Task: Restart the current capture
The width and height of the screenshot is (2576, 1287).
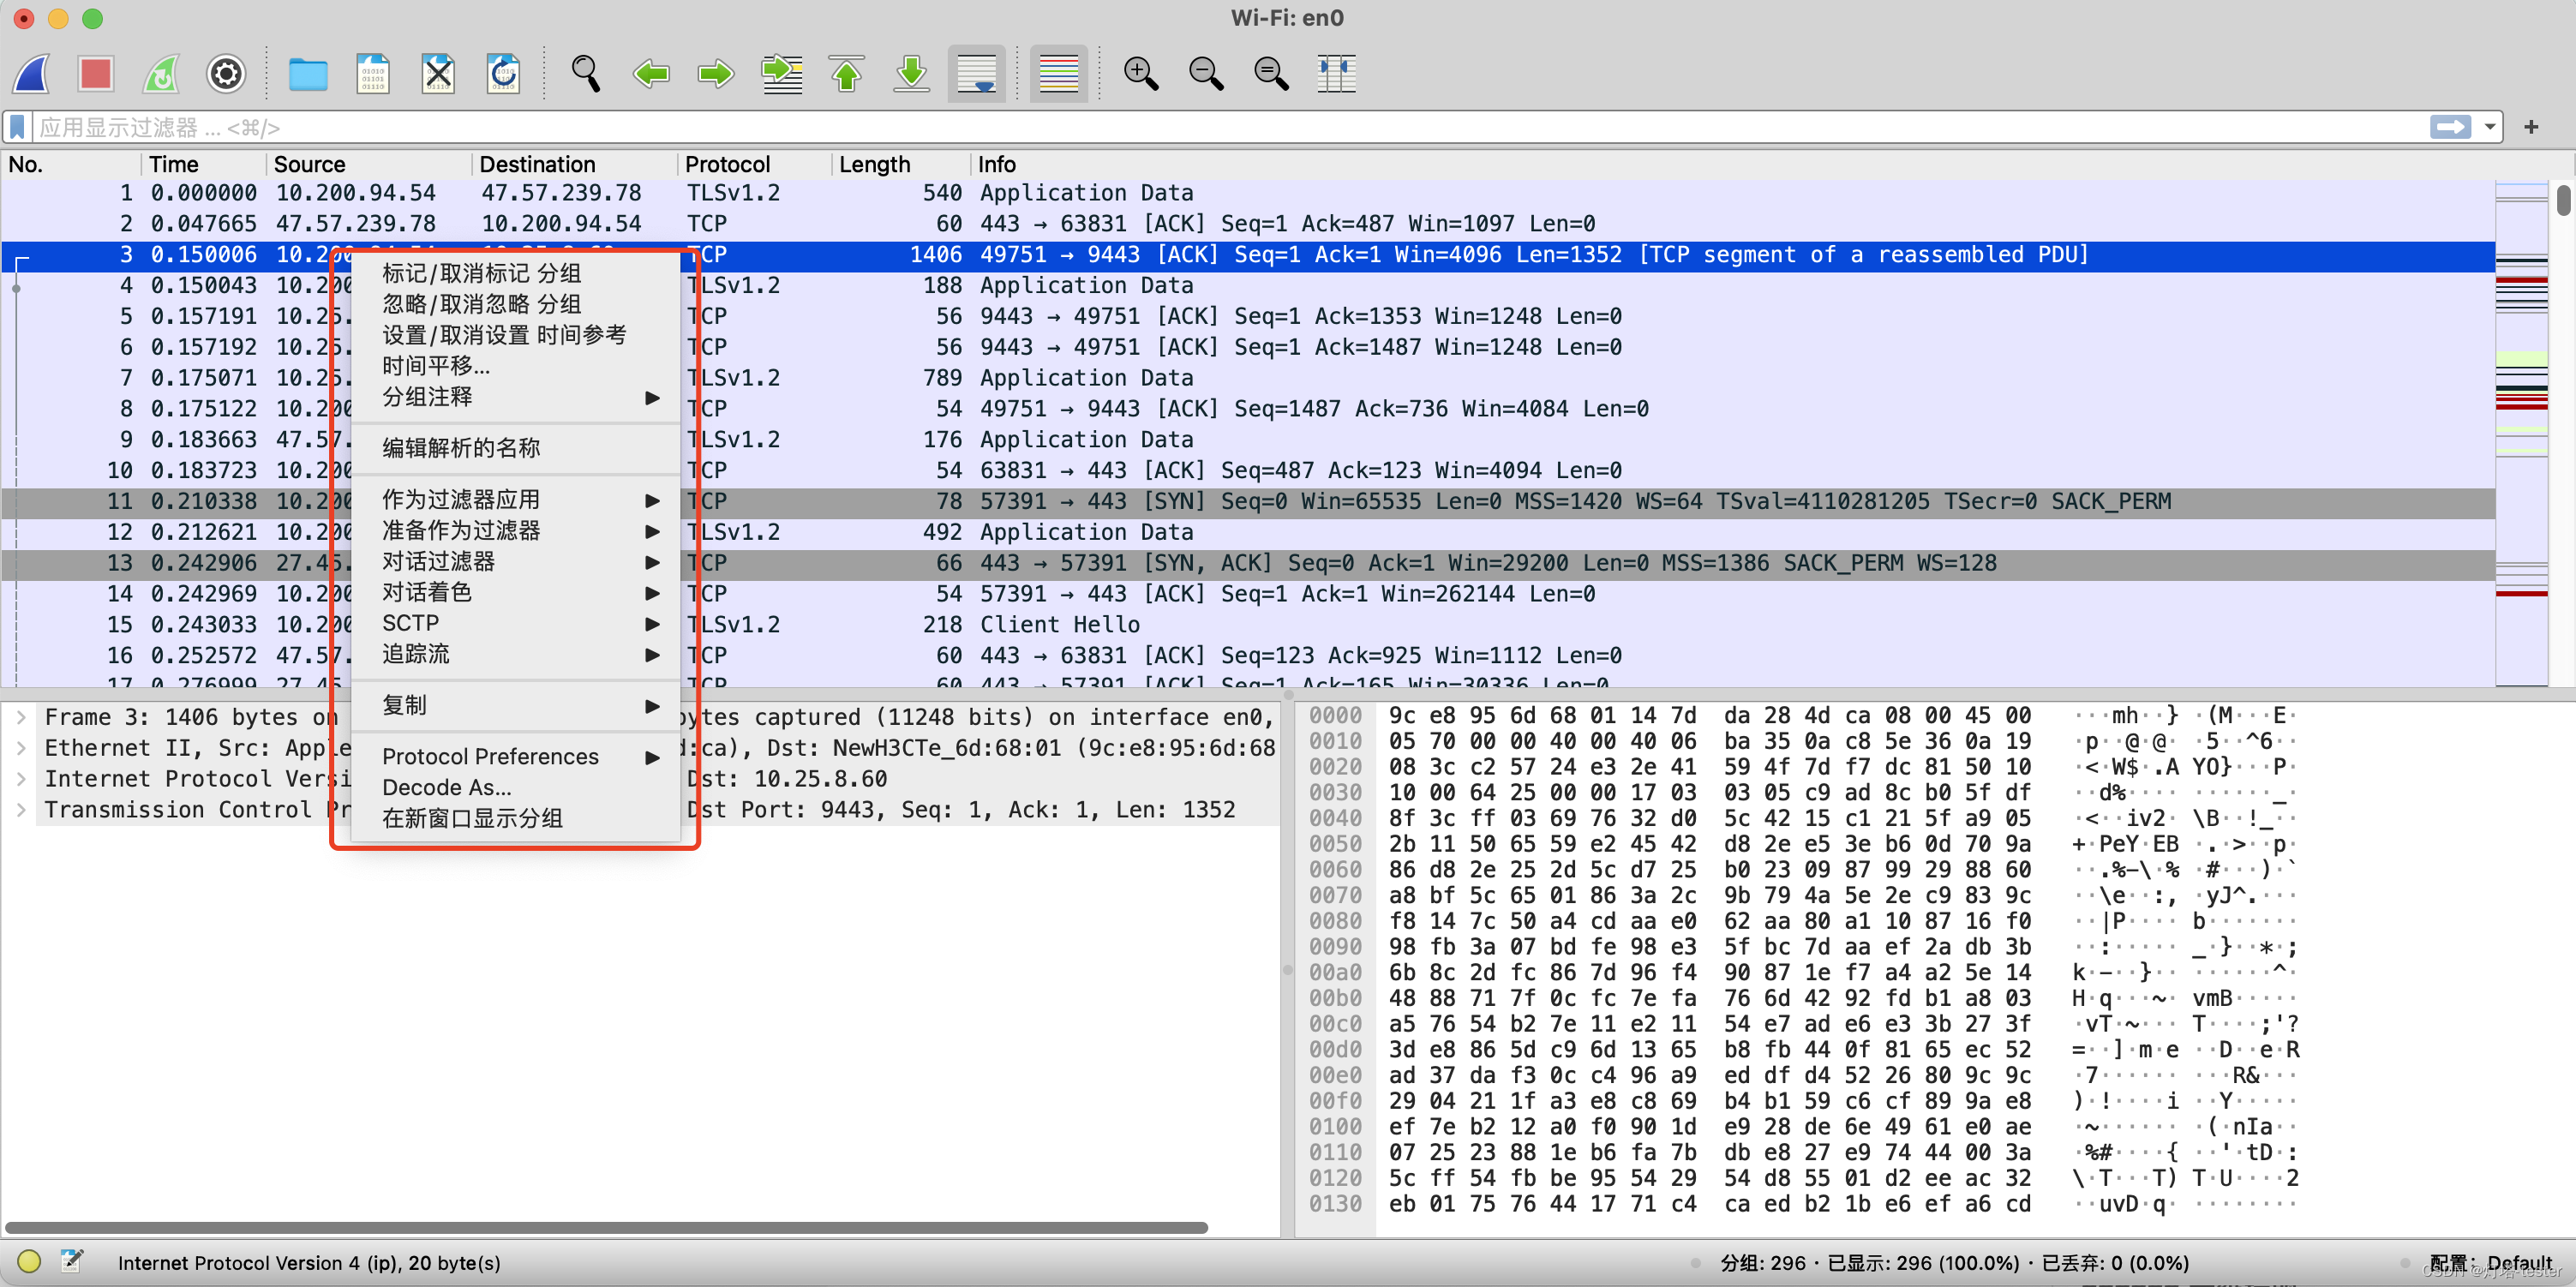Action: pos(161,73)
